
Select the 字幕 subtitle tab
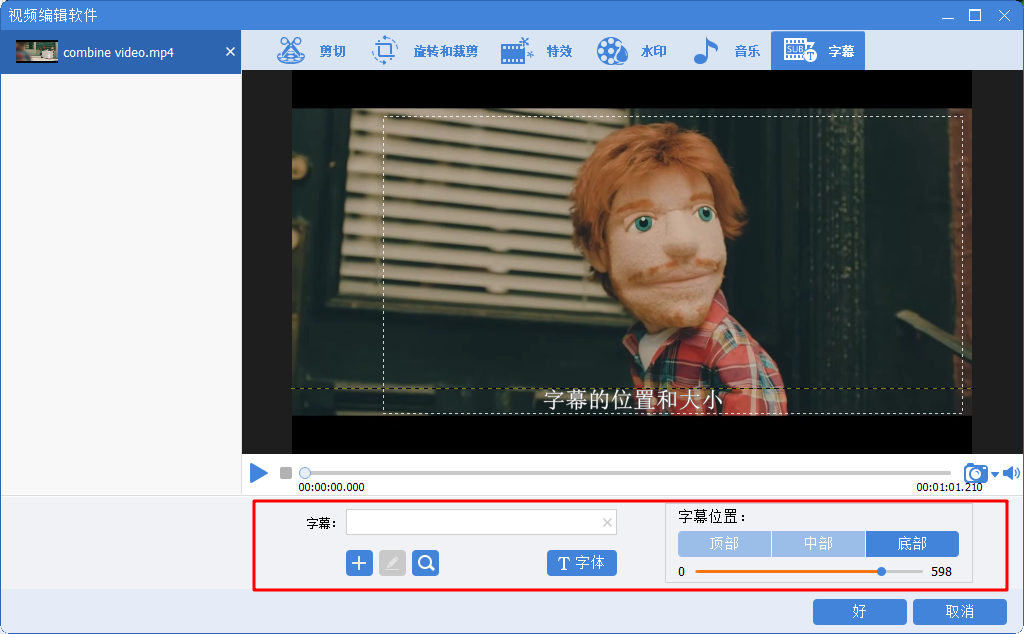coord(818,51)
